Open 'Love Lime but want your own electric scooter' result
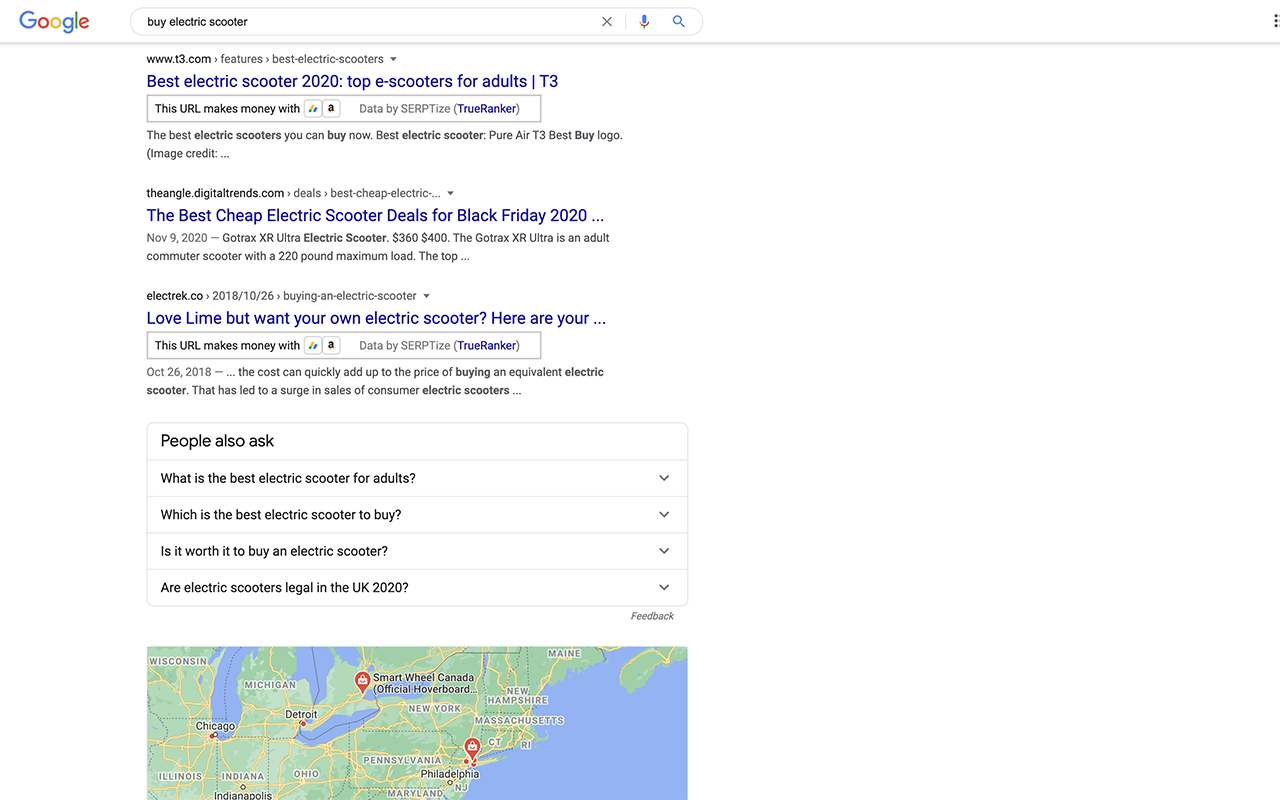1280x800 pixels. tap(376, 319)
